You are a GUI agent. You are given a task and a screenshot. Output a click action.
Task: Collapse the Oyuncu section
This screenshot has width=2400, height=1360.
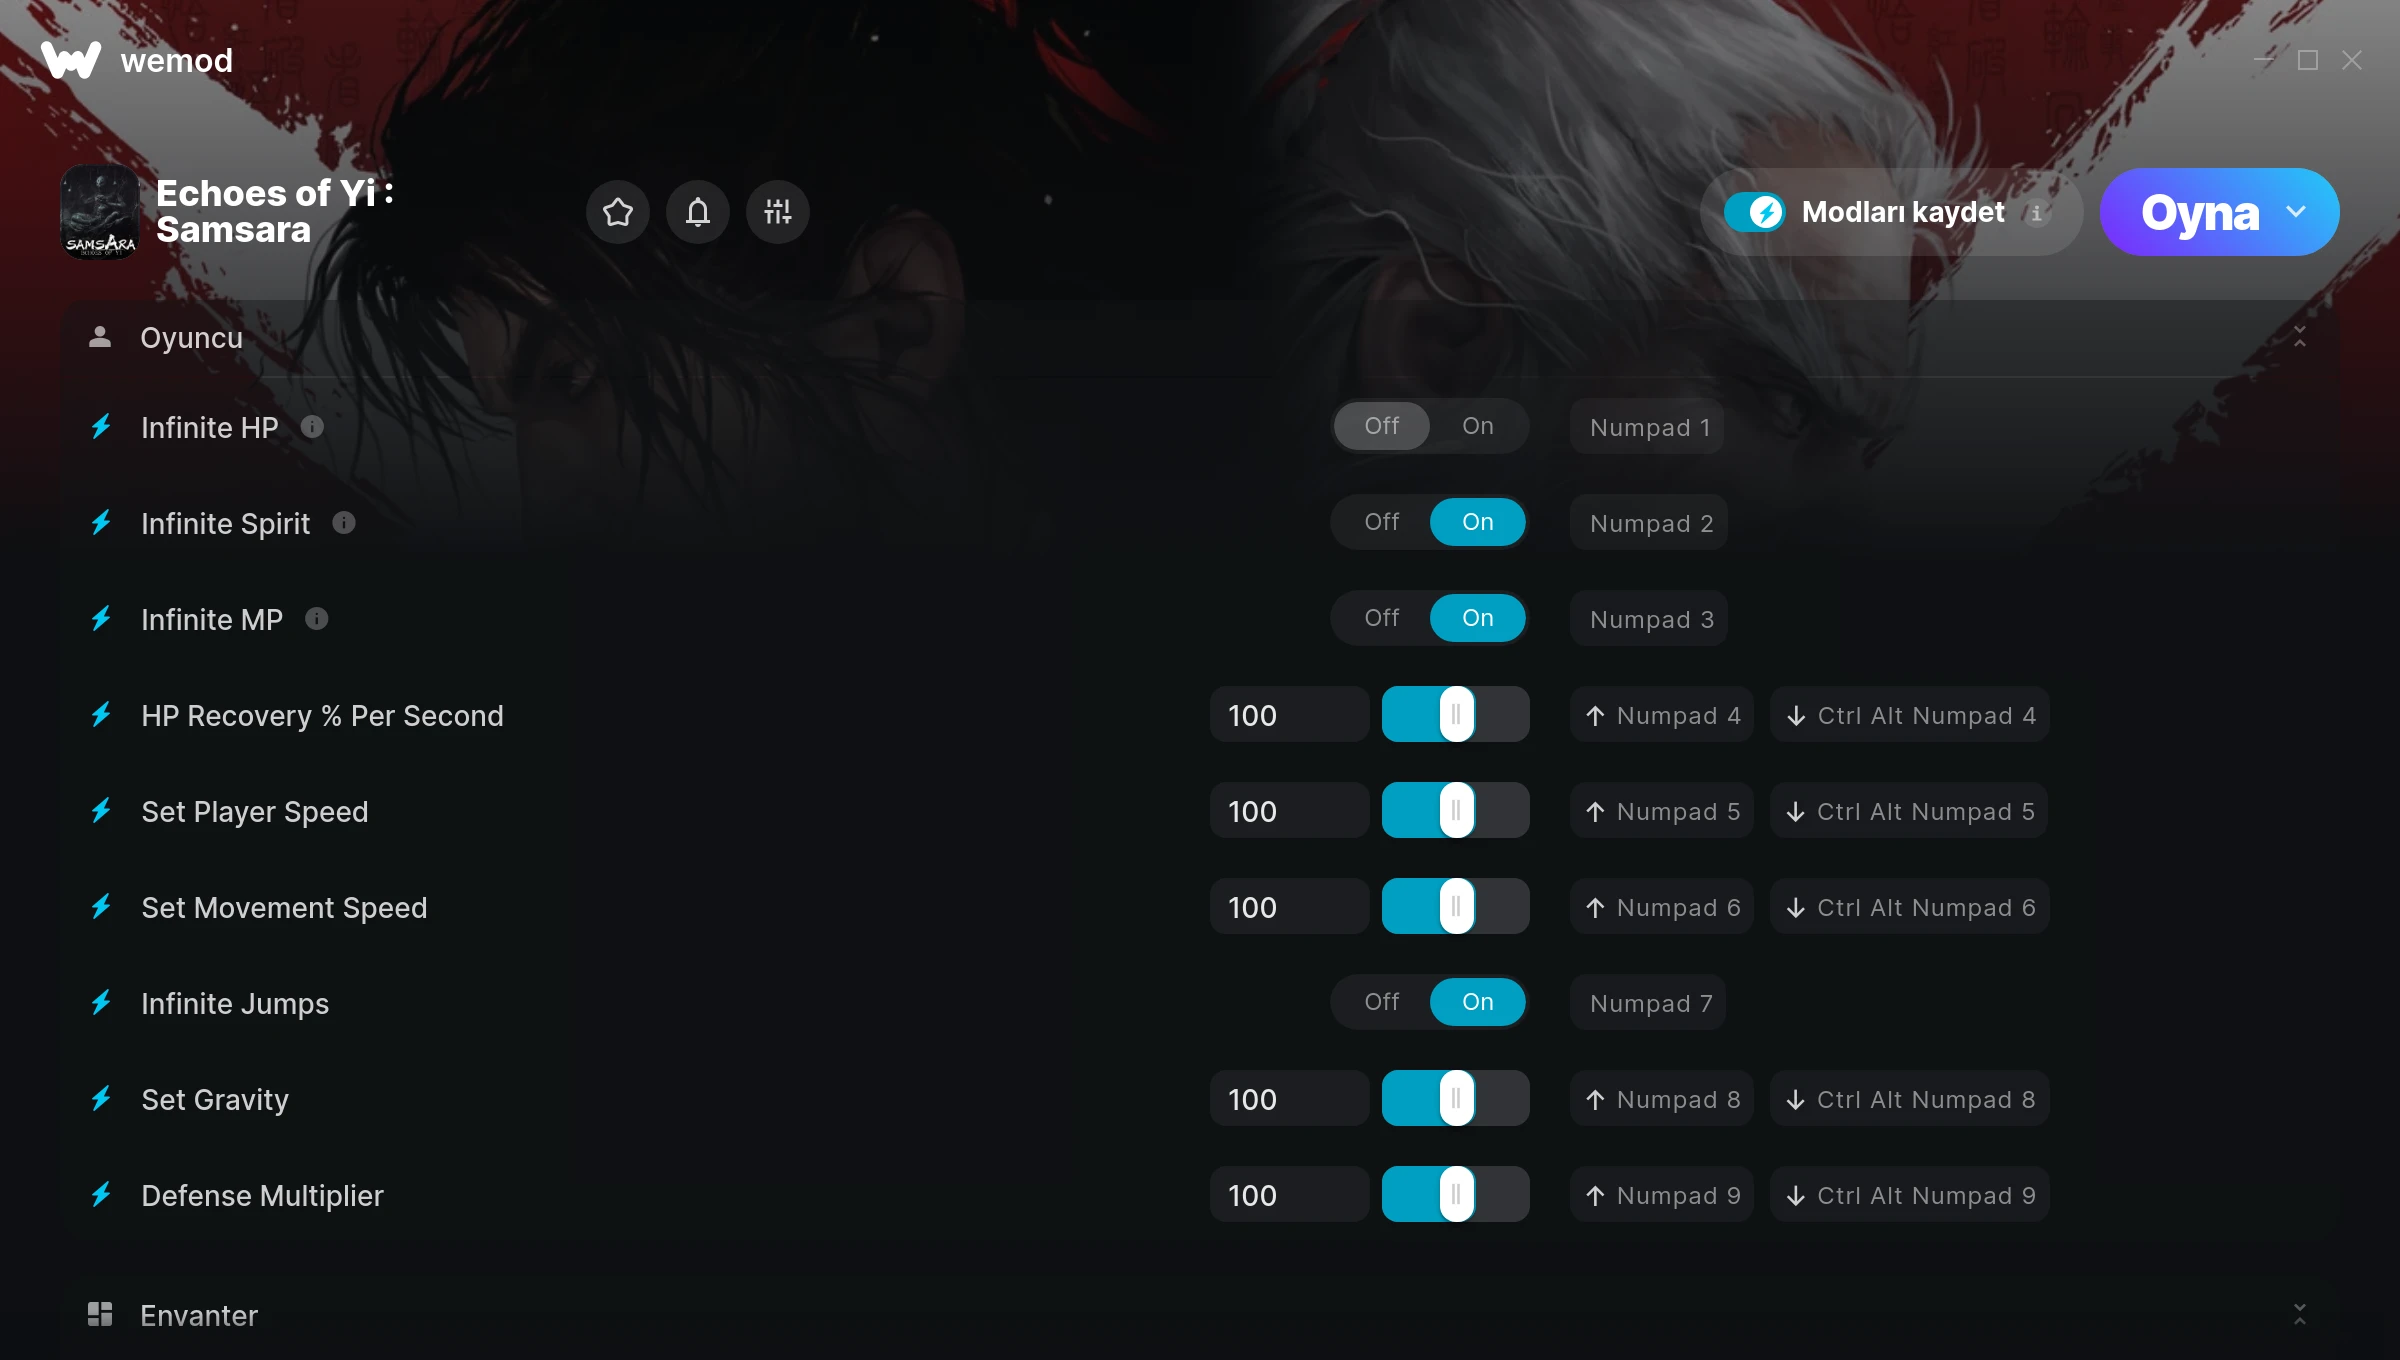[2300, 337]
